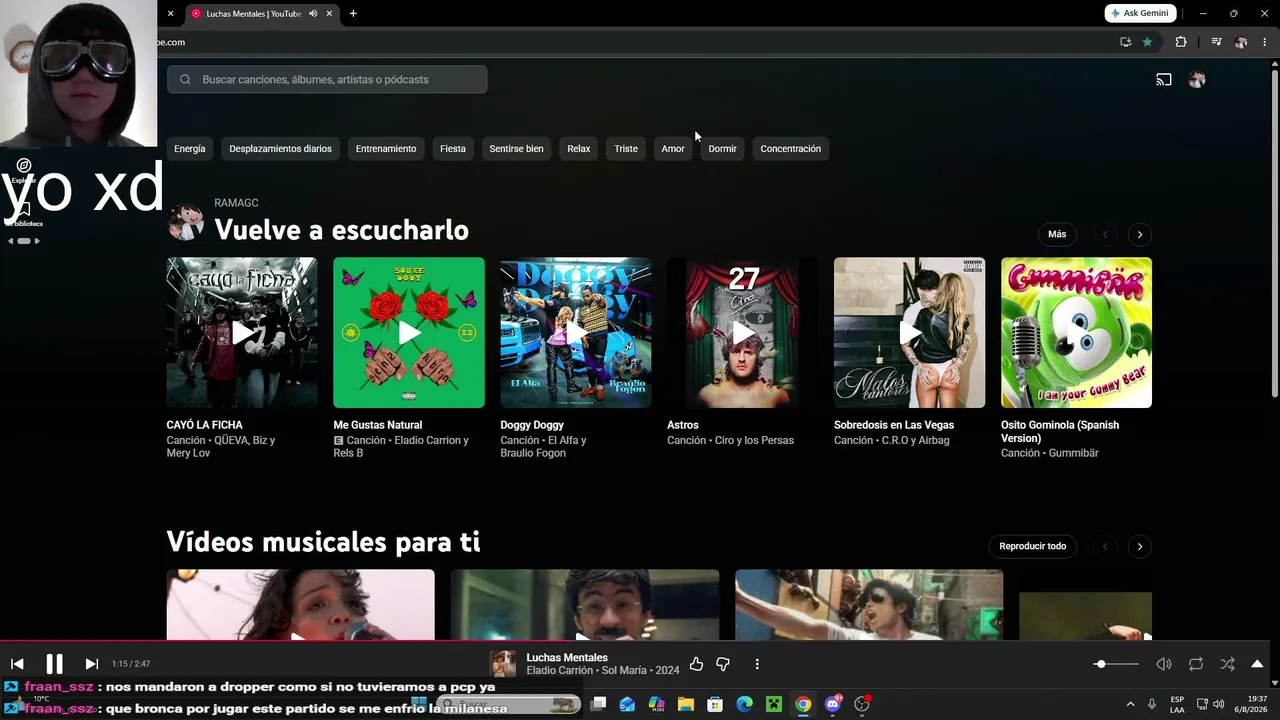Open Microsoft Store from the taskbar

(715, 704)
